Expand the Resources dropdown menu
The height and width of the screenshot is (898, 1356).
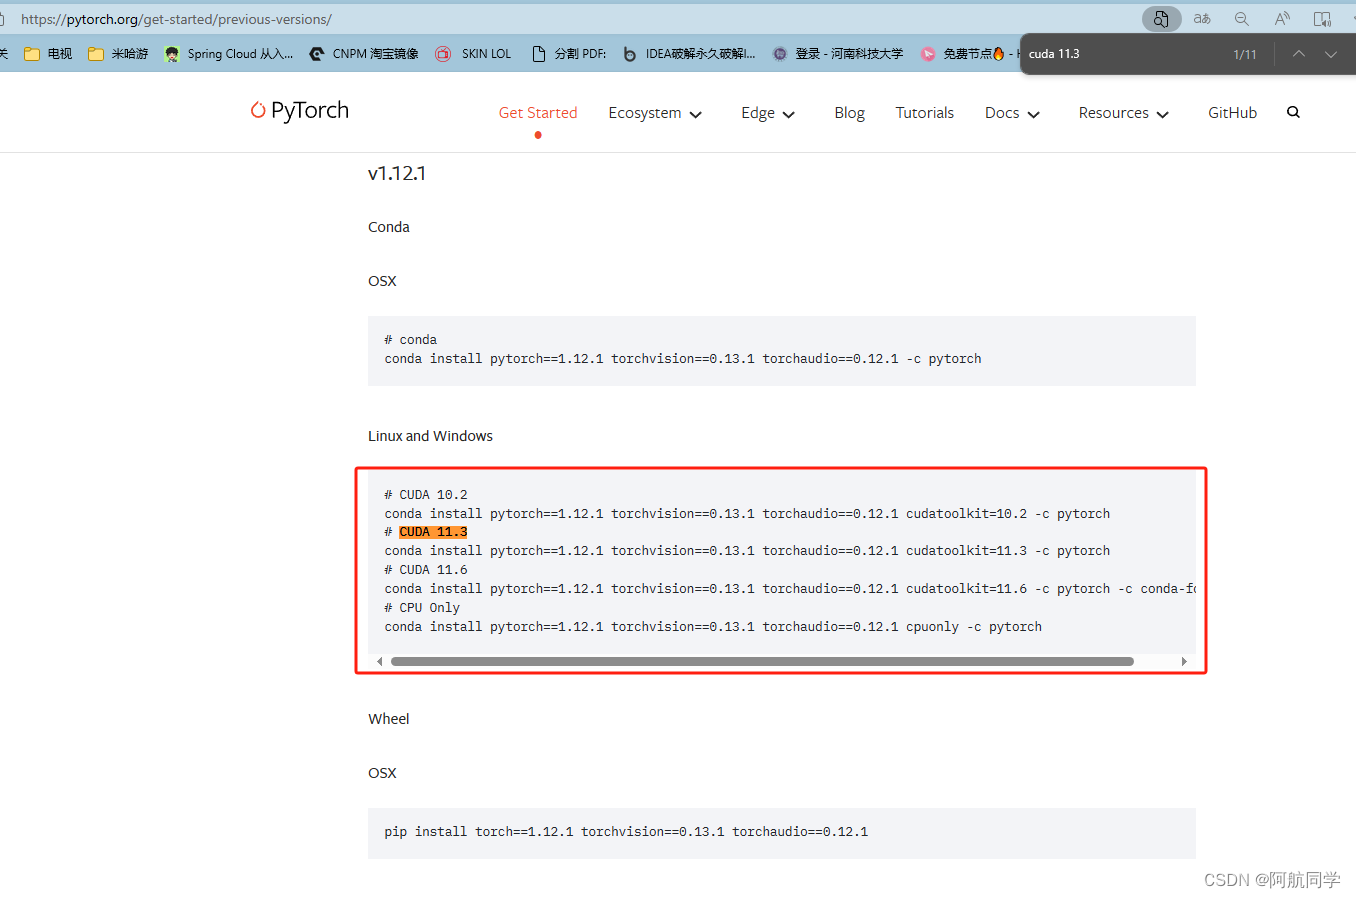pyautogui.click(x=1124, y=113)
